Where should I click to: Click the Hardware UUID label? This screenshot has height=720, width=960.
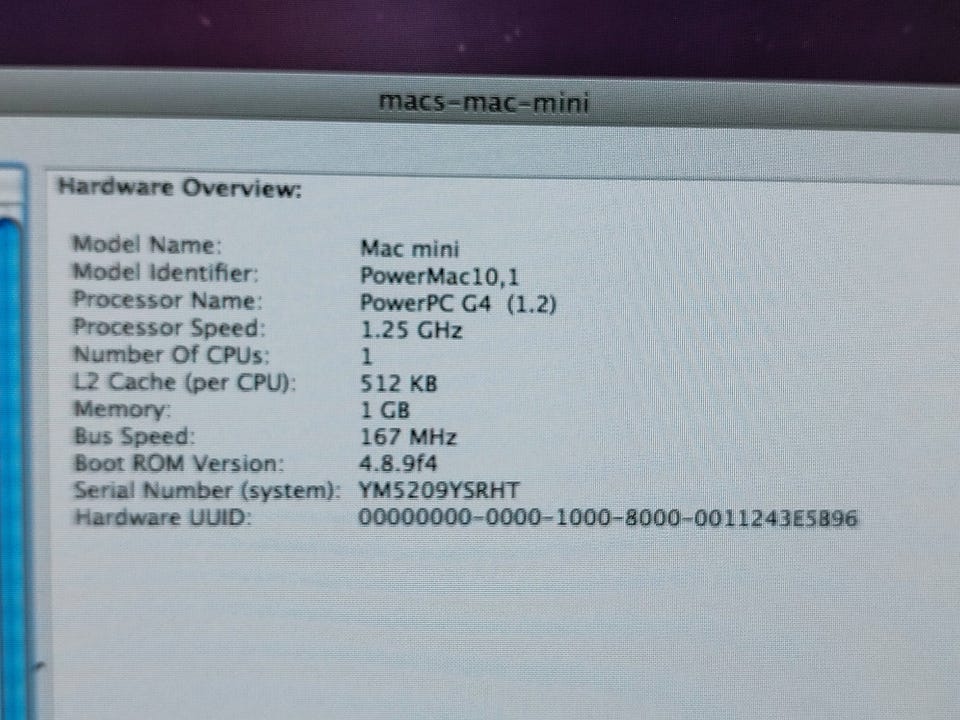tap(162, 517)
